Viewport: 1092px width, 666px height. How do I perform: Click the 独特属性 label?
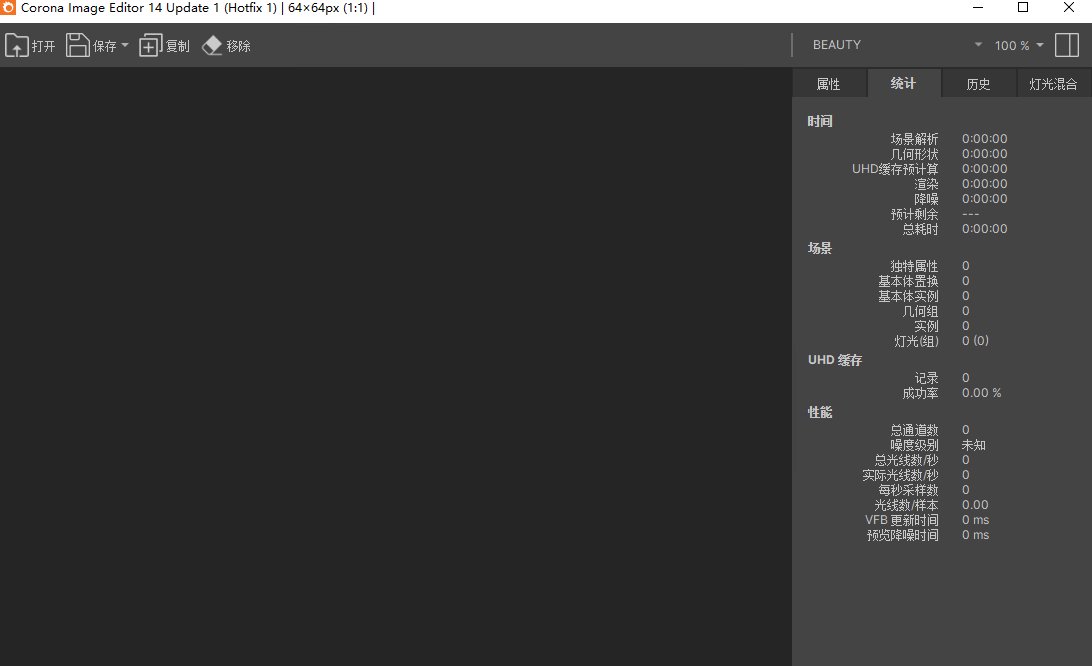914,266
